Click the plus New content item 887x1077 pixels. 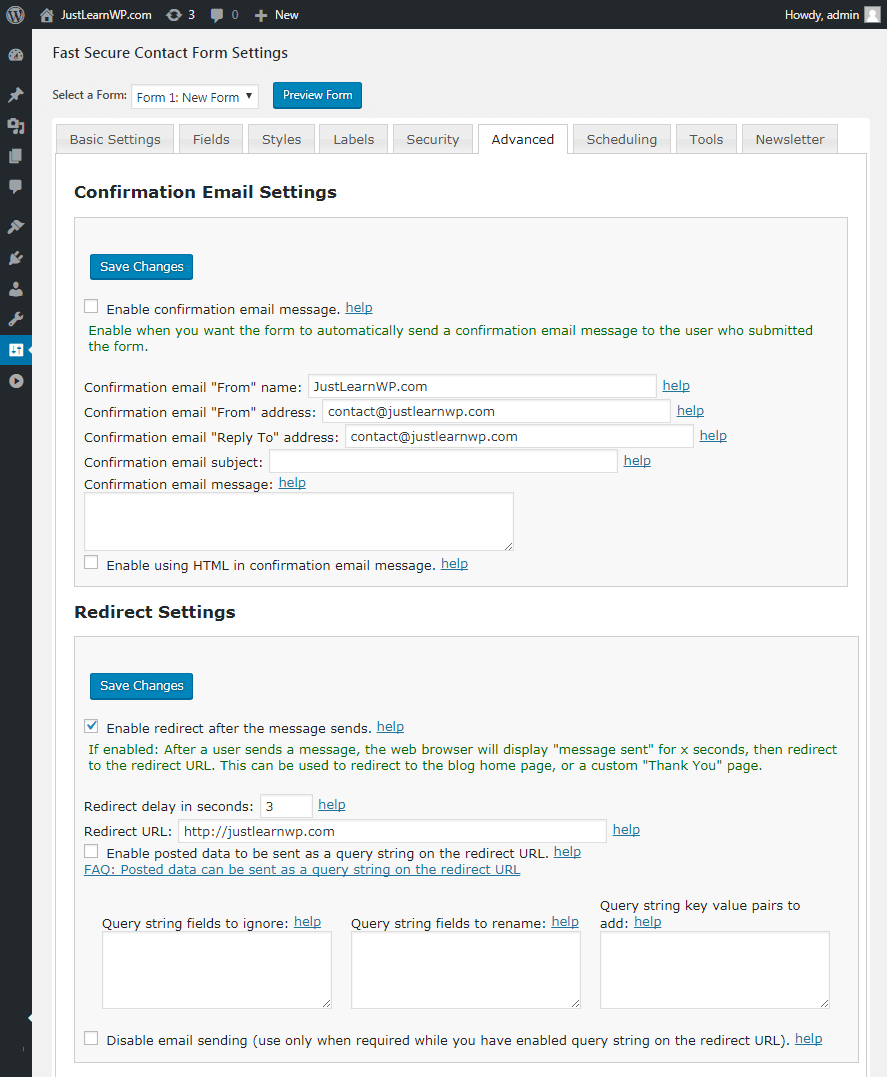[276, 14]
